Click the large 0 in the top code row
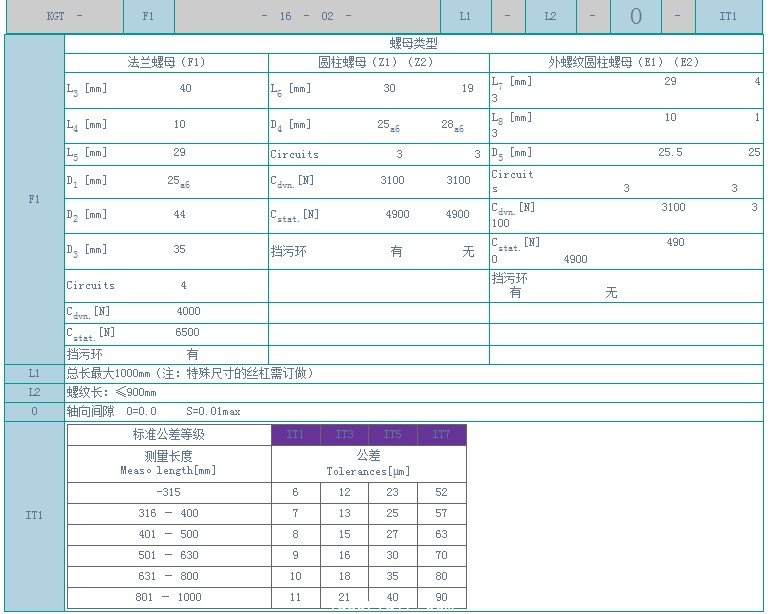This screenshot has height=614, width=784. [636, 17]
